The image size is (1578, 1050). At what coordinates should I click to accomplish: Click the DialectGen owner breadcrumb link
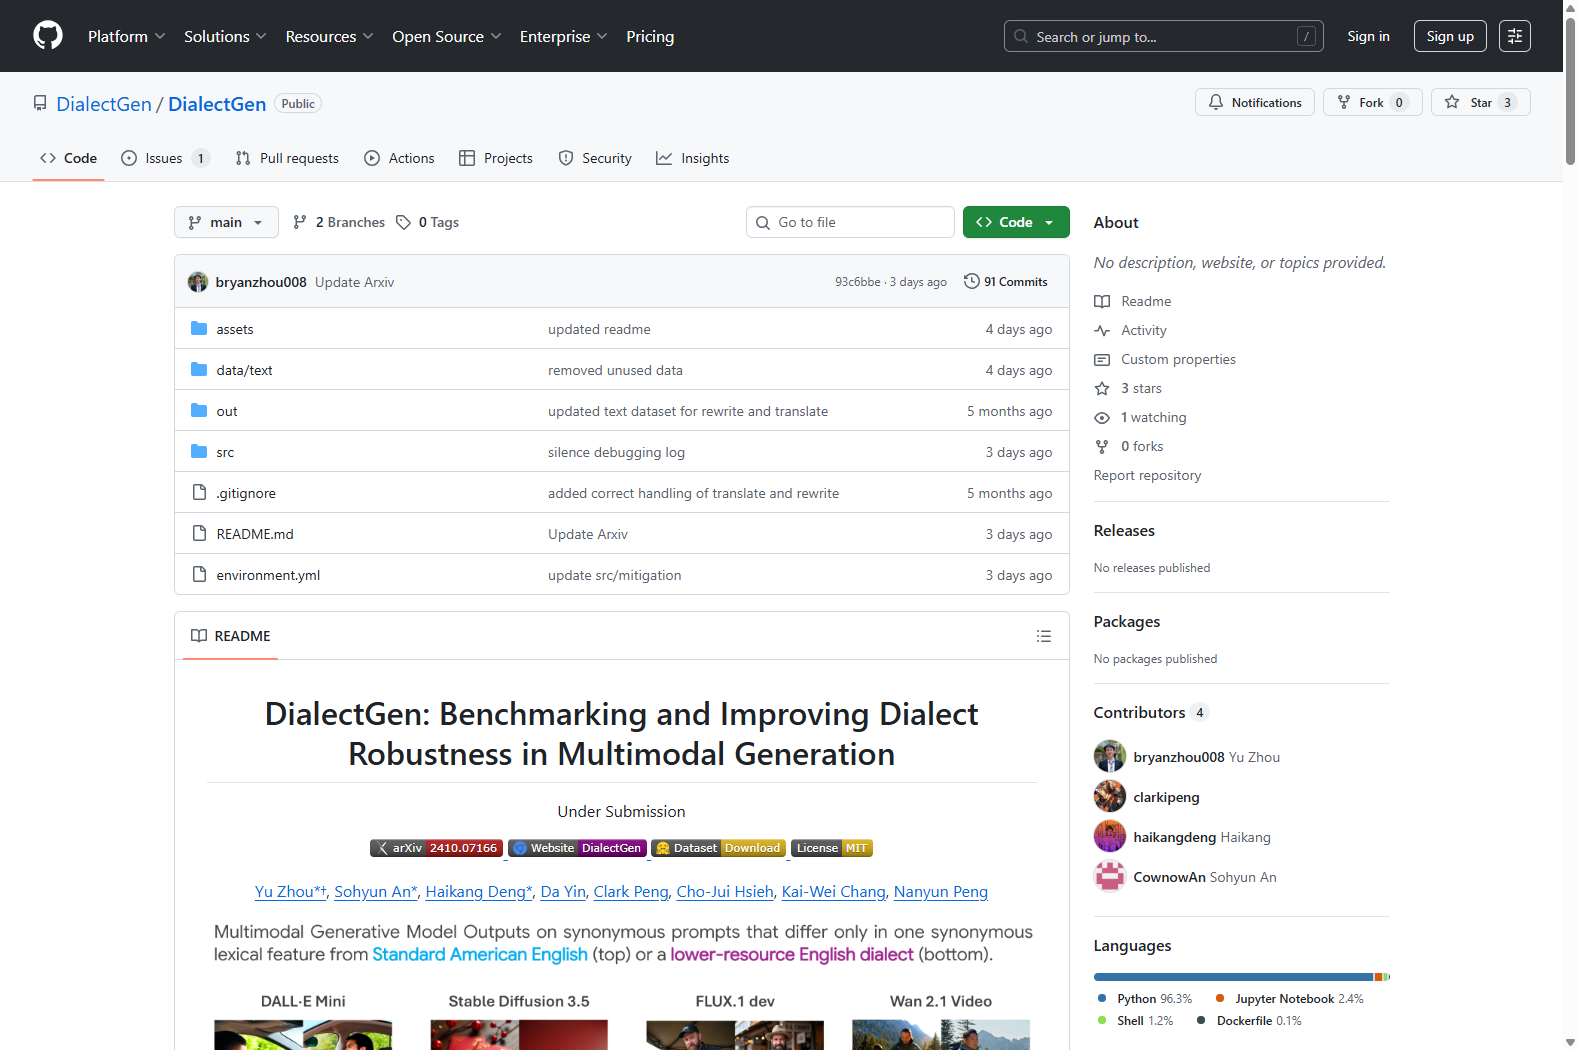[x=104, y=104]
